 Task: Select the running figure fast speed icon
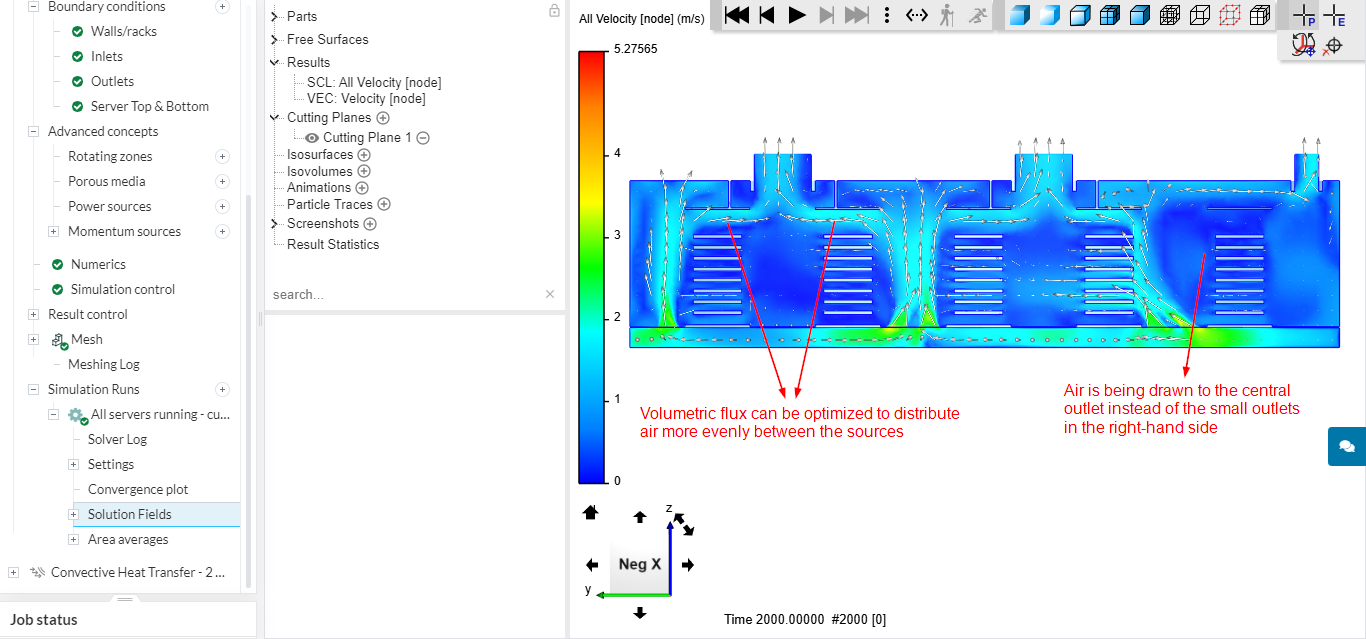(977, 15)
